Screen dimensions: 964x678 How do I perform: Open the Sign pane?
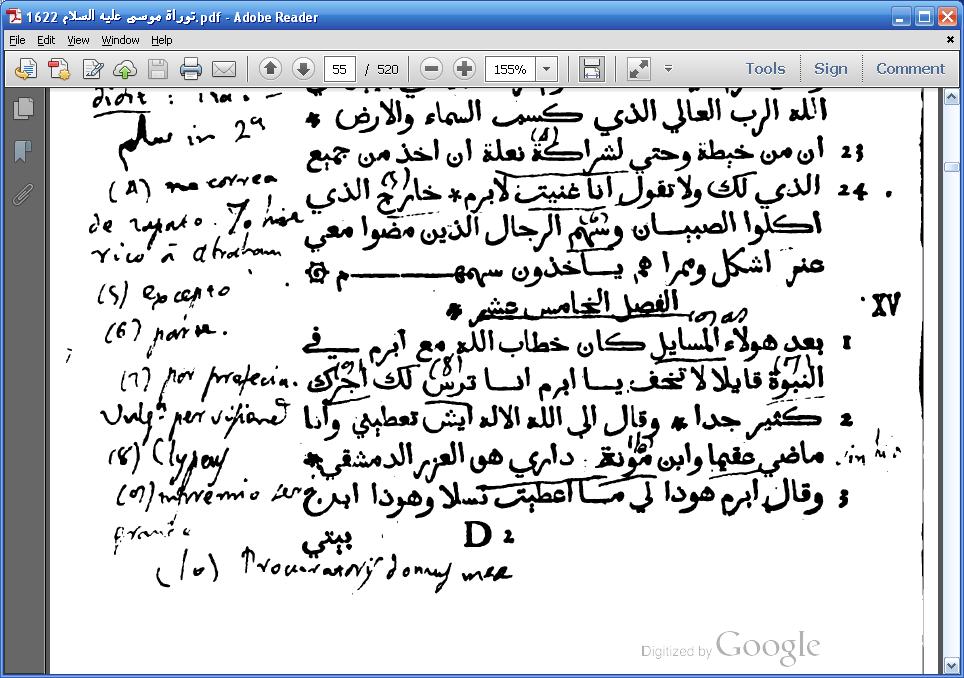pos(830,69)
